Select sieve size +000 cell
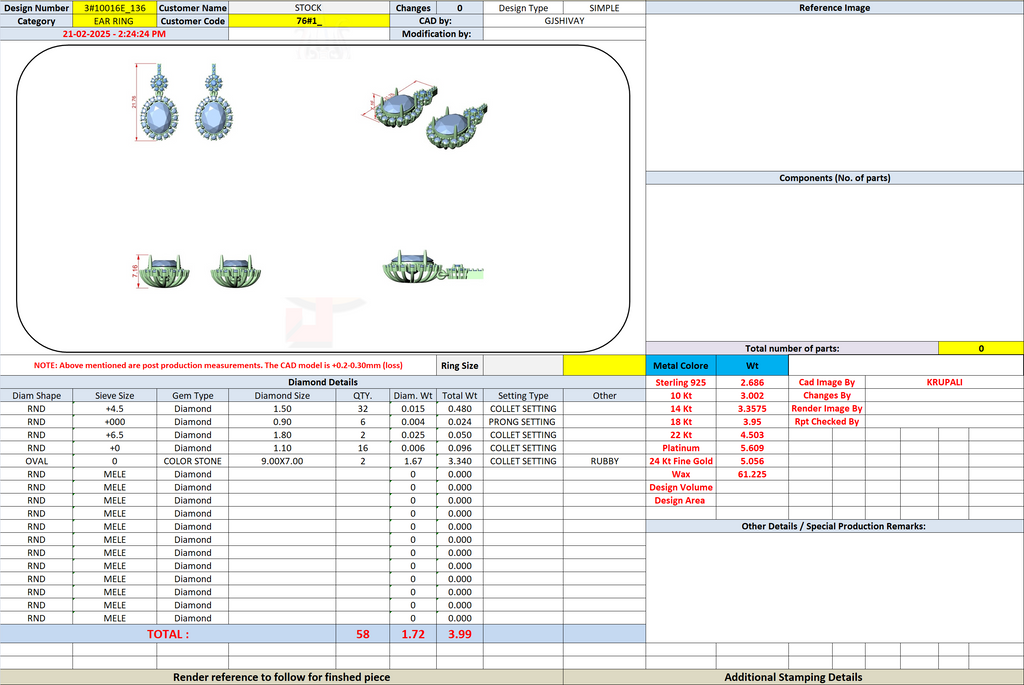1024x685 pixels. point(114,422)
